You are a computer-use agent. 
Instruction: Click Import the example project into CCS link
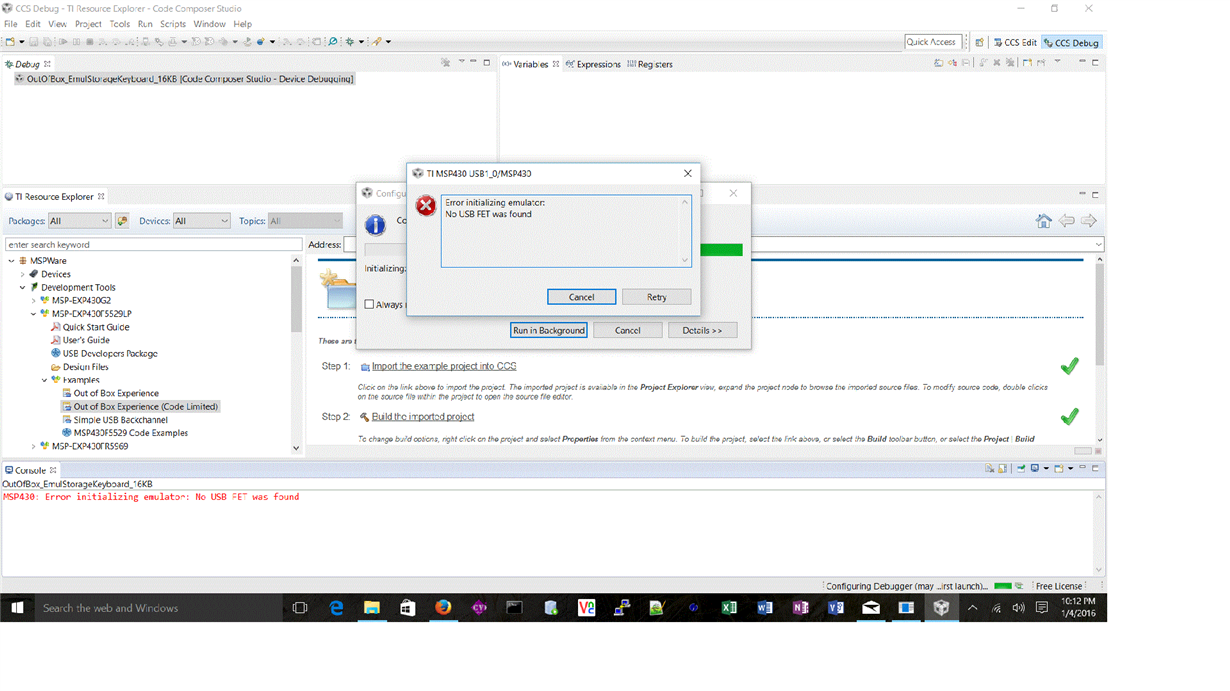(444, 366)
